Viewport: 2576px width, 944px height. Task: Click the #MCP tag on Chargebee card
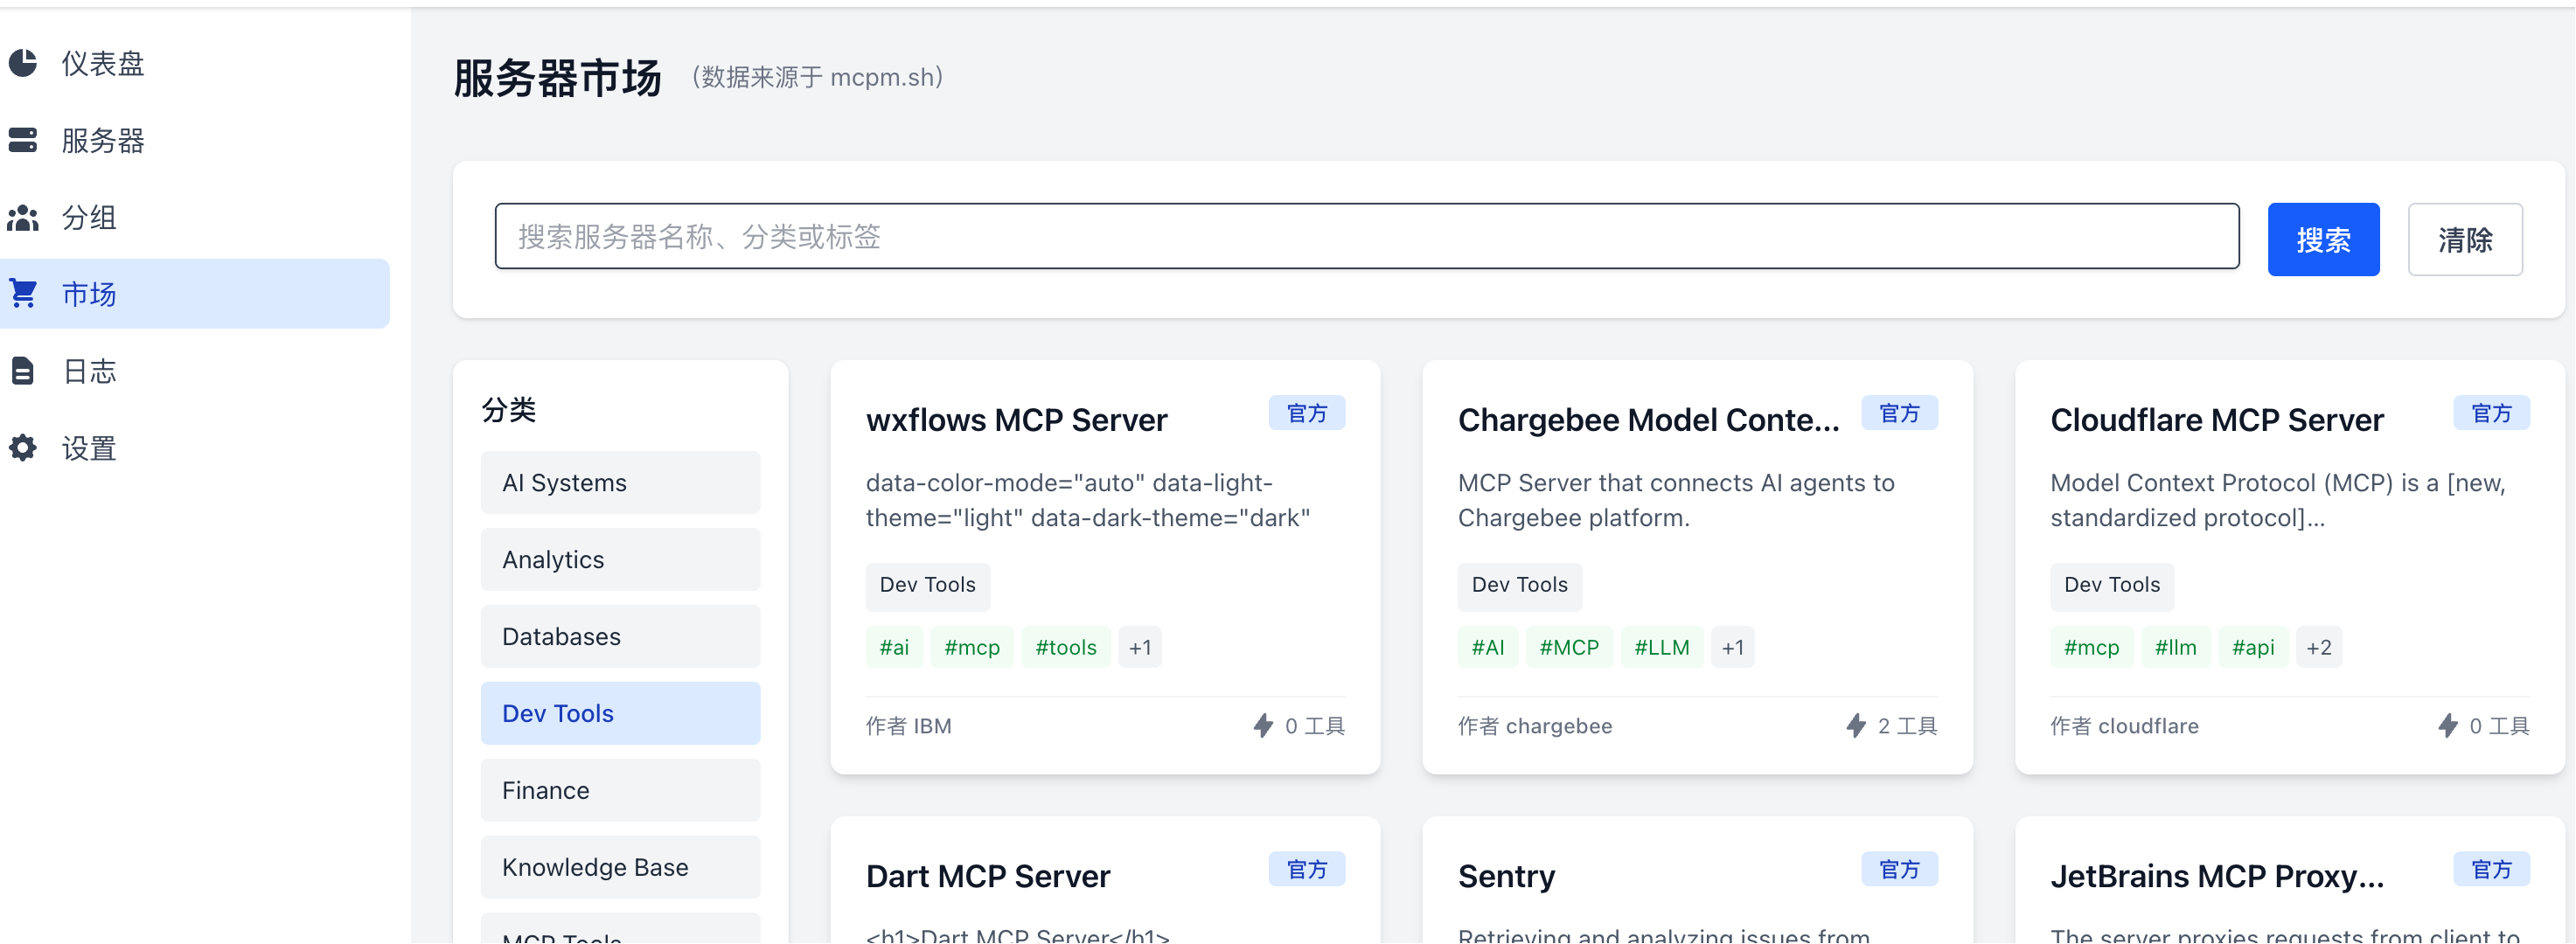[1569, 648]
